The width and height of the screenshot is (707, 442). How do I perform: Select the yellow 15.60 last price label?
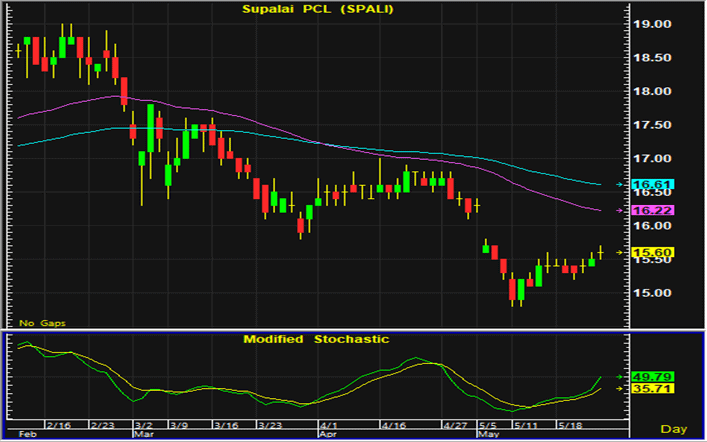pos(653,253)
